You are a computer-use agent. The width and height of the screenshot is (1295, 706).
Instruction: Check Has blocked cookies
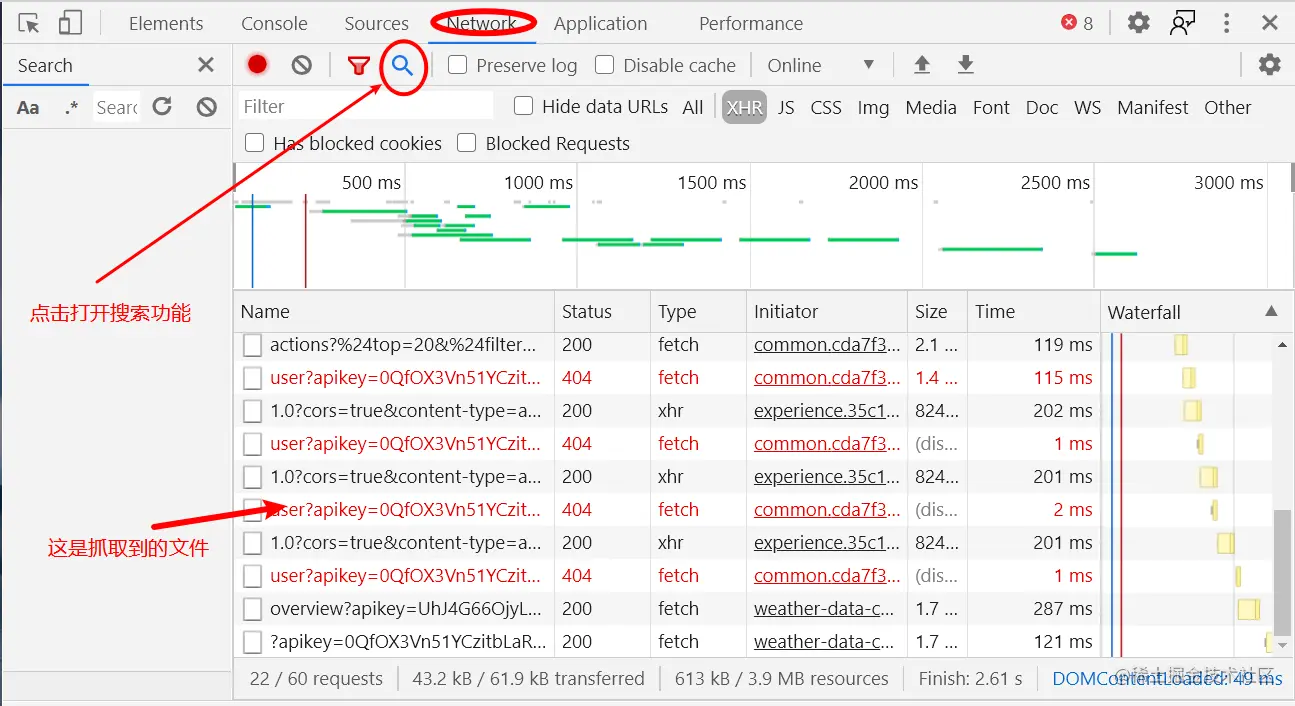tap(255, 143)
